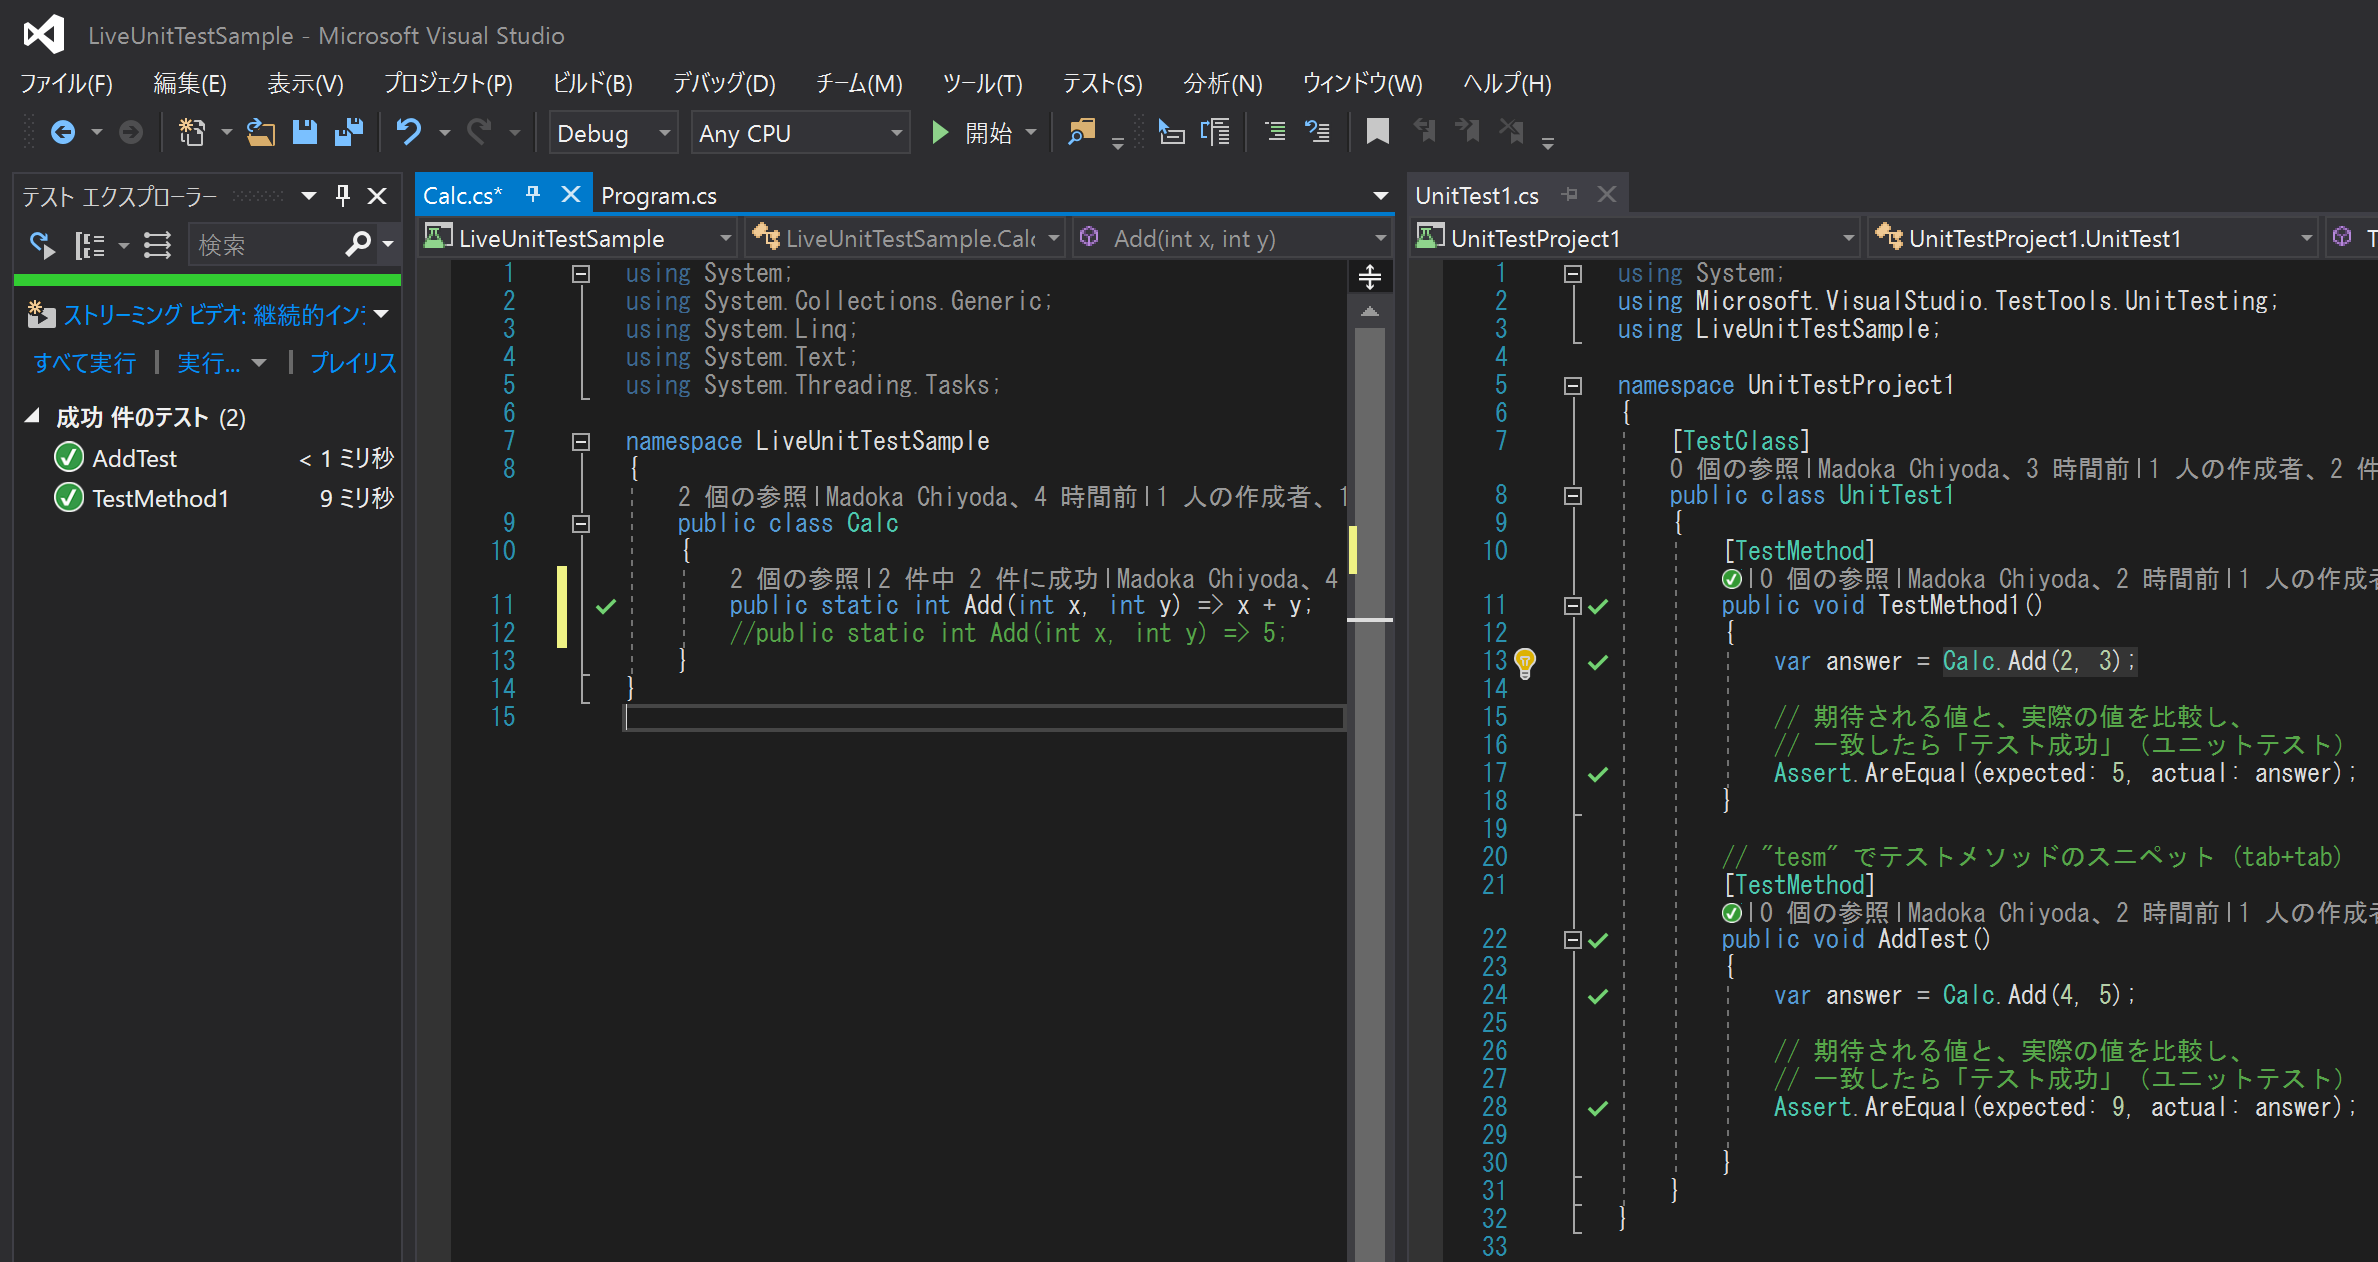Close the Test Explorer panel
This screenshot has height=1262, width=2378.
point(377,196)
